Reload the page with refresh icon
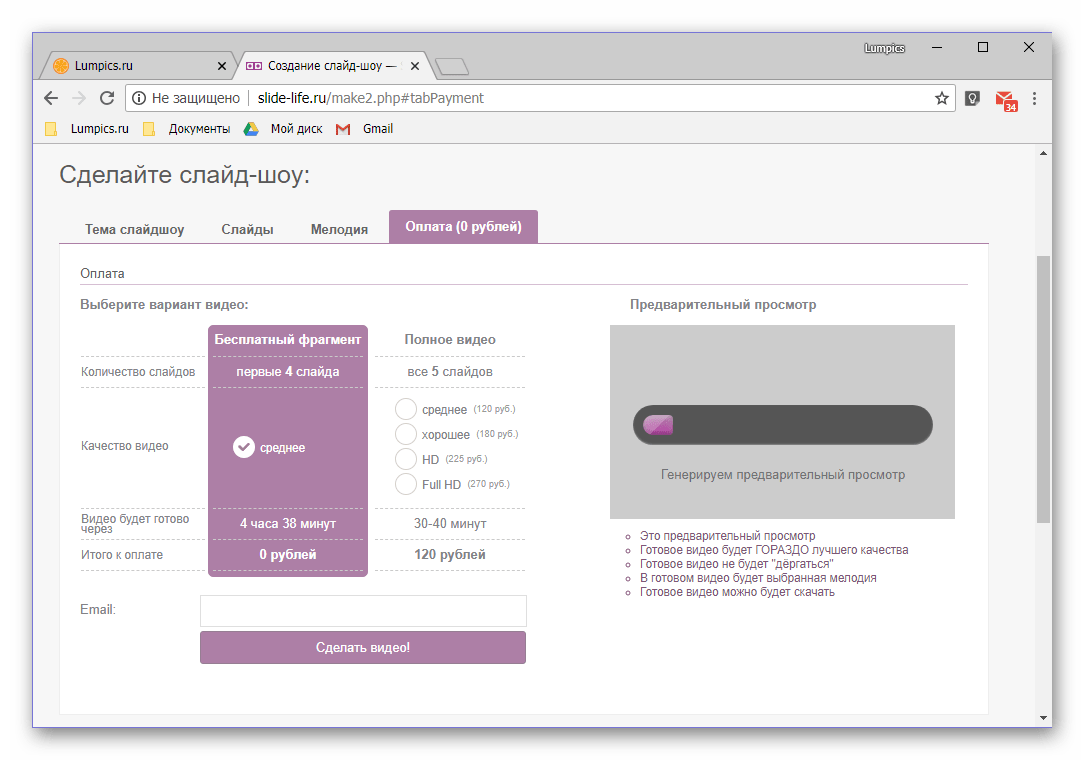This screenshot has width=1085, height=760. [x=107, y=98]
